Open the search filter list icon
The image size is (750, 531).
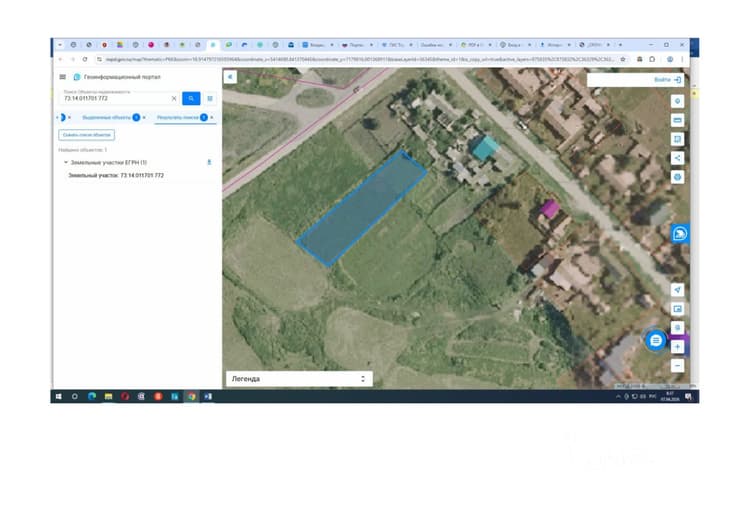point(210,99)
